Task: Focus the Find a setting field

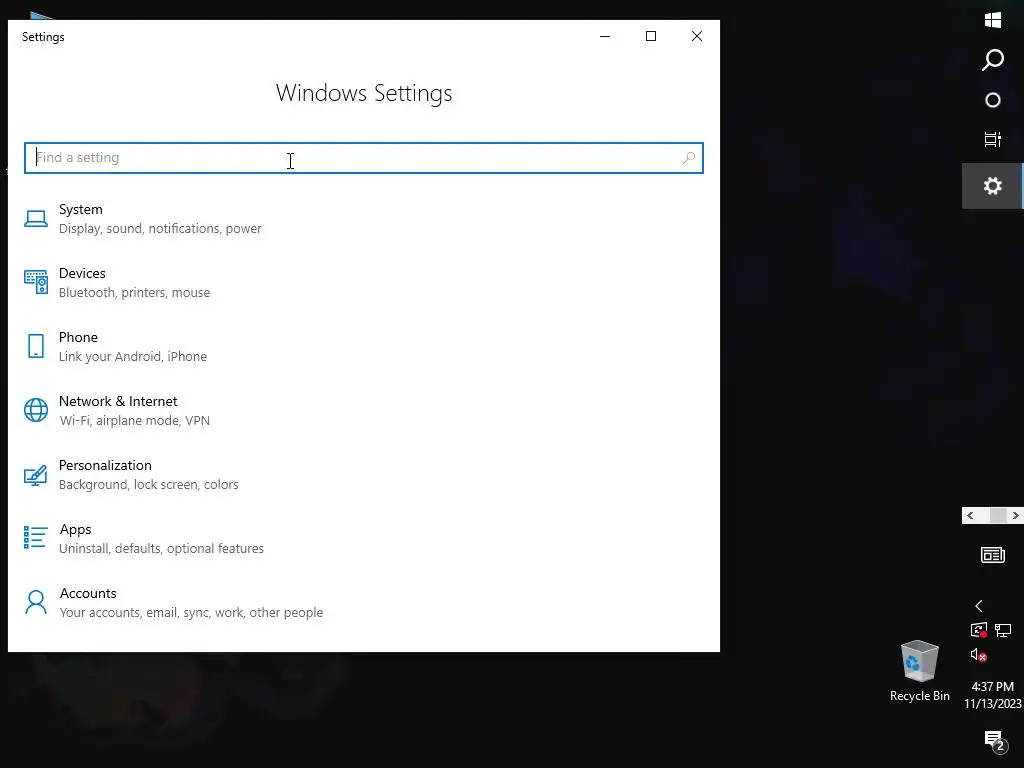Action: [x=364, y=157]
